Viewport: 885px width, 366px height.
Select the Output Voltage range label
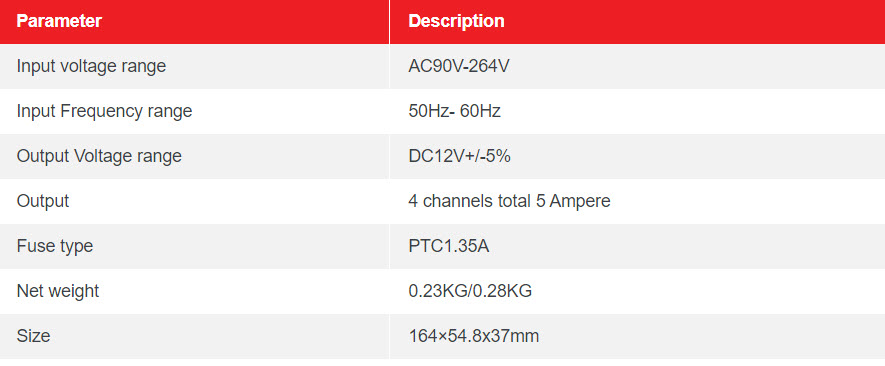(x=99, y=156)
